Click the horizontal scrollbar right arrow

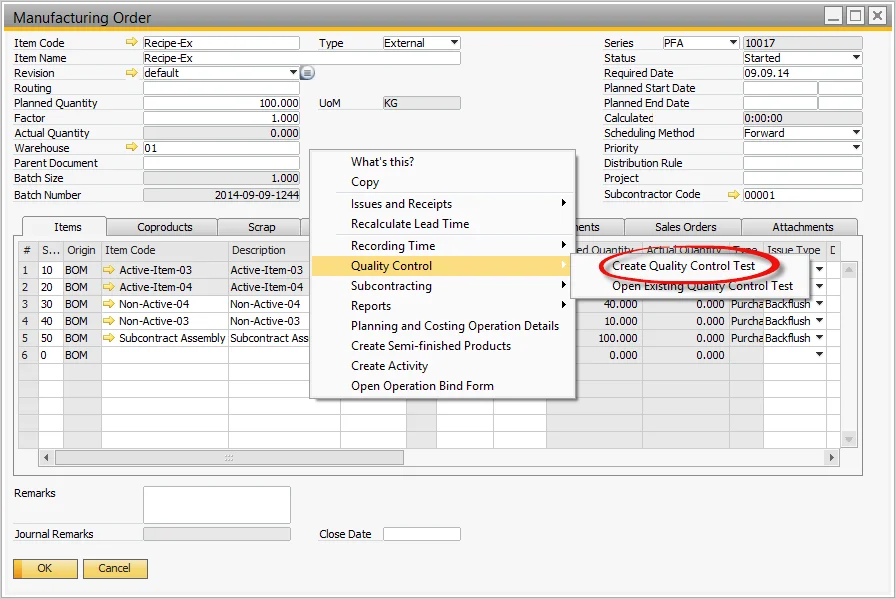(831, 457)
